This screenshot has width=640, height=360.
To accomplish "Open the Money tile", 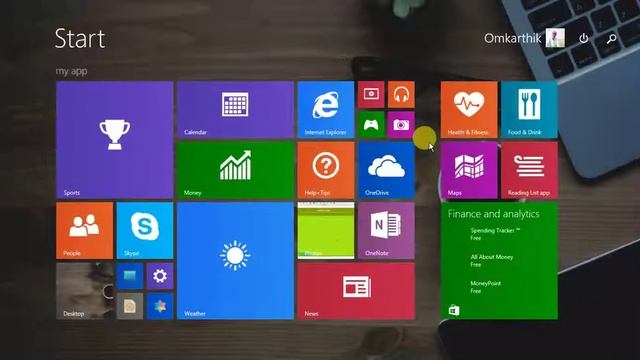I will [x=236, y=170].
